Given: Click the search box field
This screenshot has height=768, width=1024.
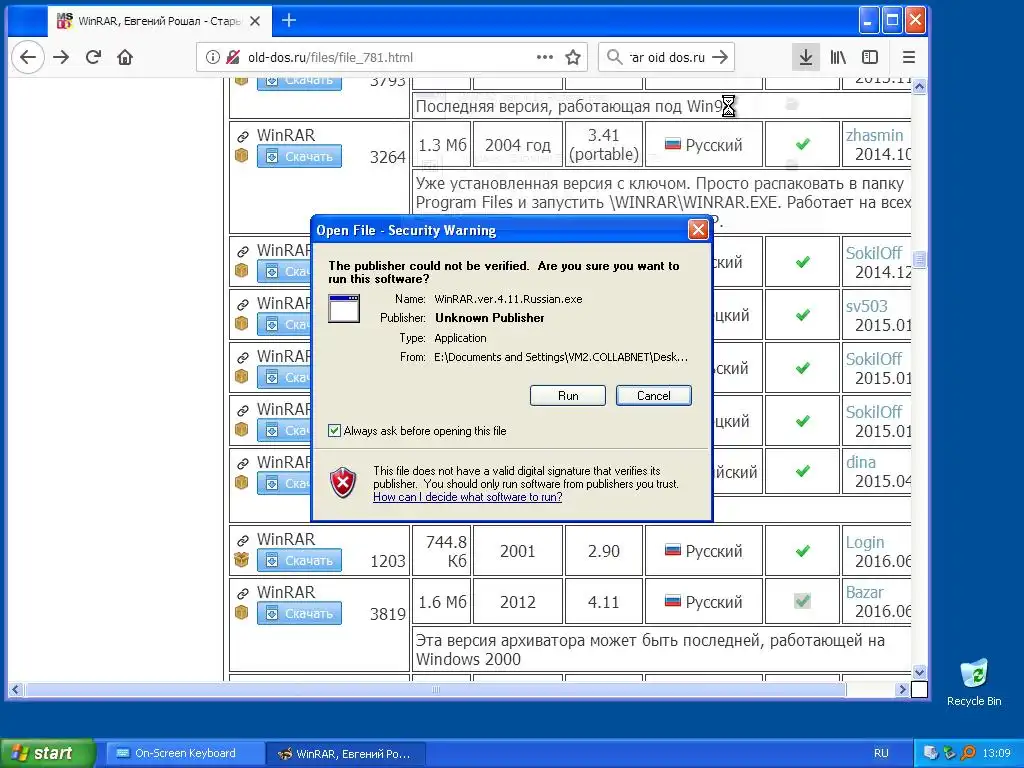Looking at the screenshot, I should tap(666, 57).
